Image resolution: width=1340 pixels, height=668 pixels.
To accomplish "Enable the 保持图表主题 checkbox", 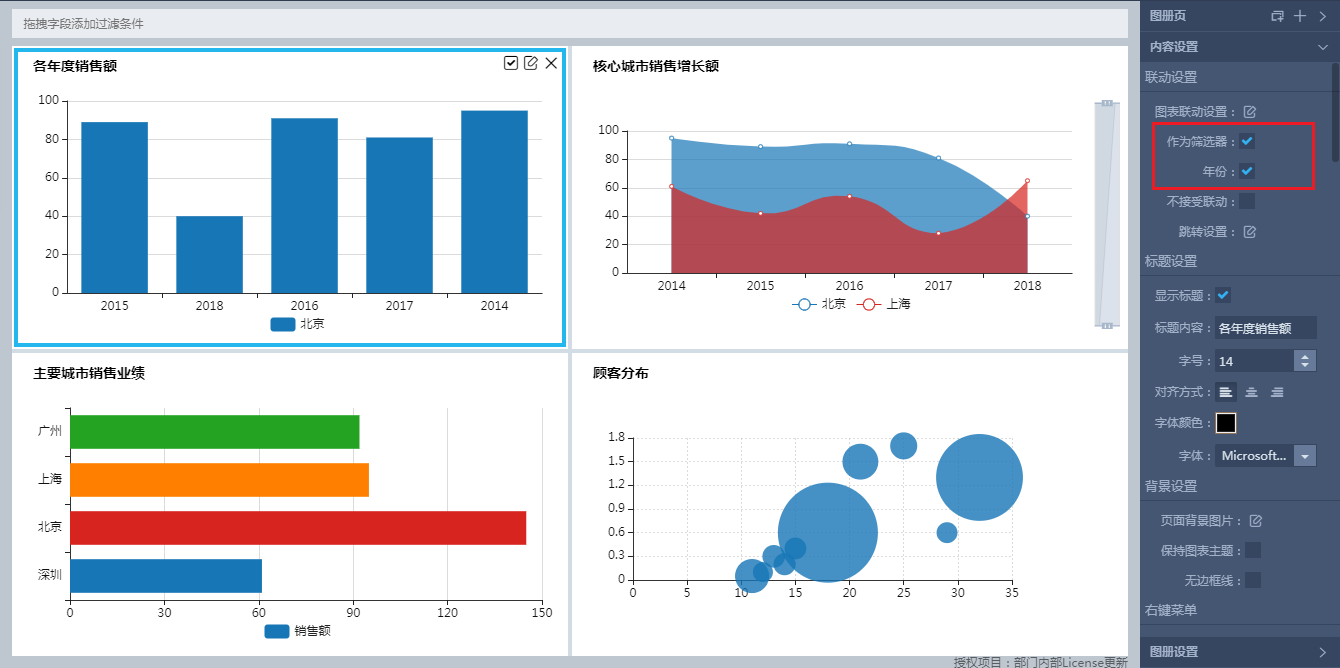I will point(1253,550).
